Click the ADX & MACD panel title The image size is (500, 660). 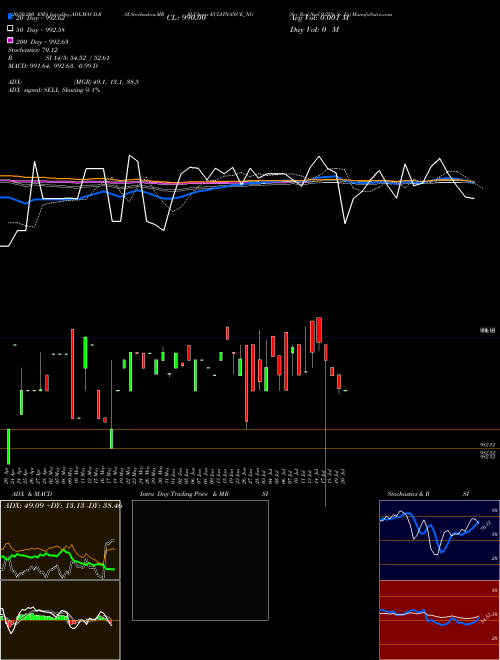pyautogui.click(x=32, y=494)
